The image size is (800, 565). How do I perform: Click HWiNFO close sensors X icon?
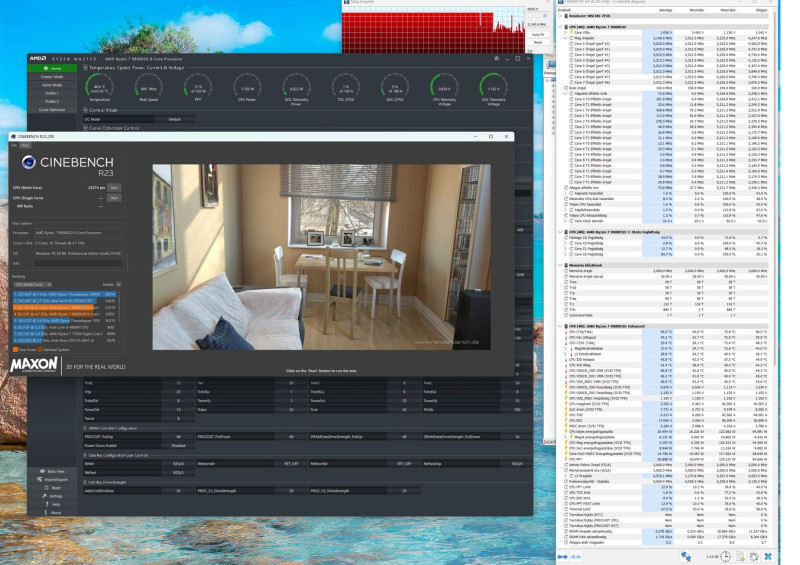768,556
